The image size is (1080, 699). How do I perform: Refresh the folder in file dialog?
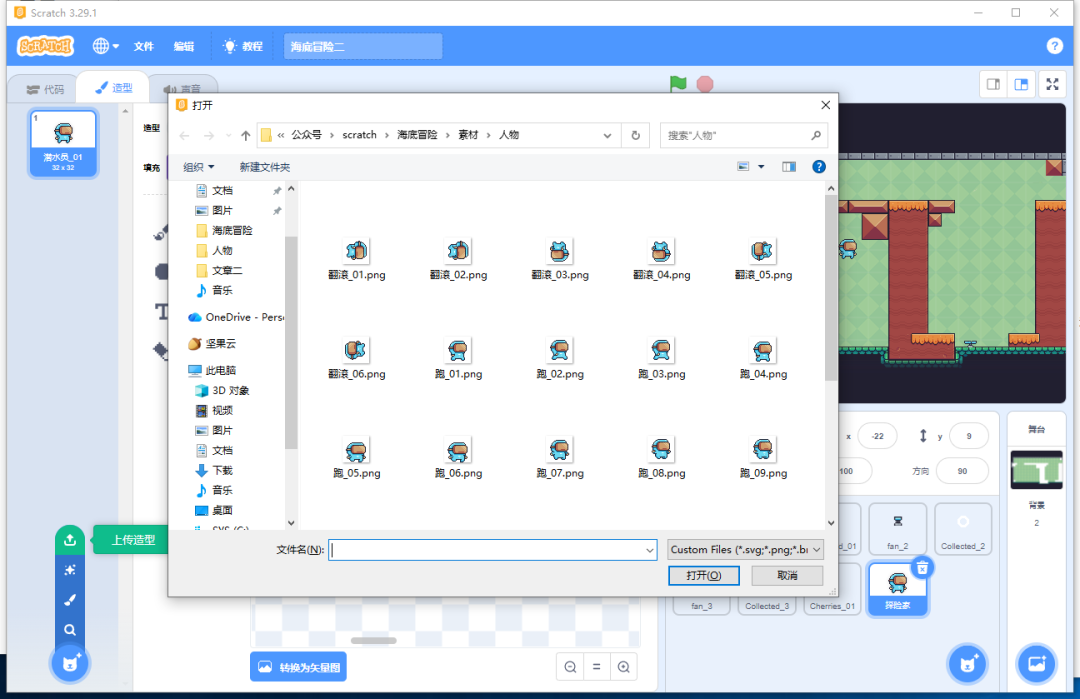pos(635,135)
